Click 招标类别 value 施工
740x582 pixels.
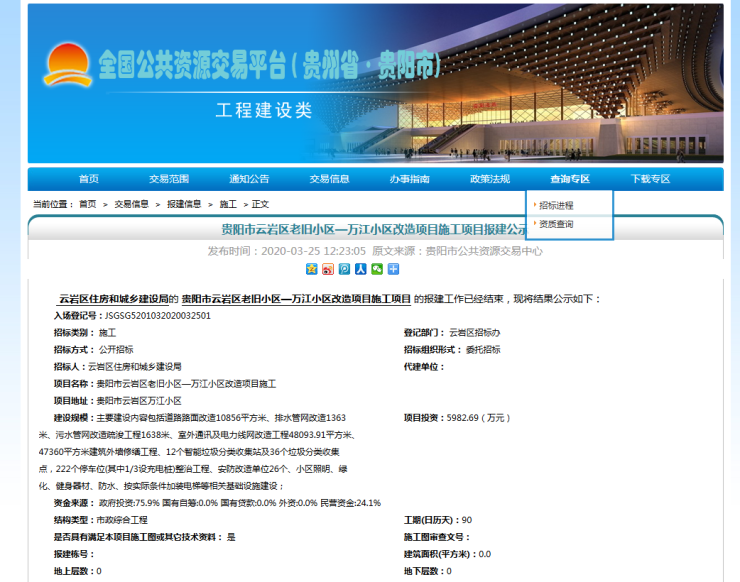[x=107, y=333]
